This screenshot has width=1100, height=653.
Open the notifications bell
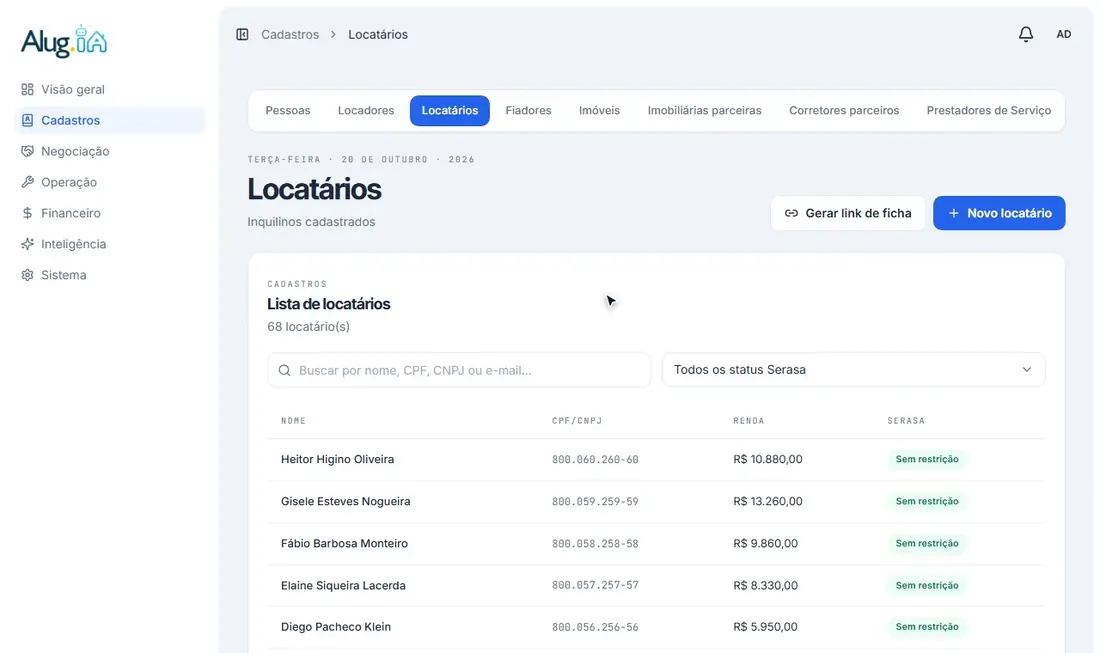tap(1026, 34)
